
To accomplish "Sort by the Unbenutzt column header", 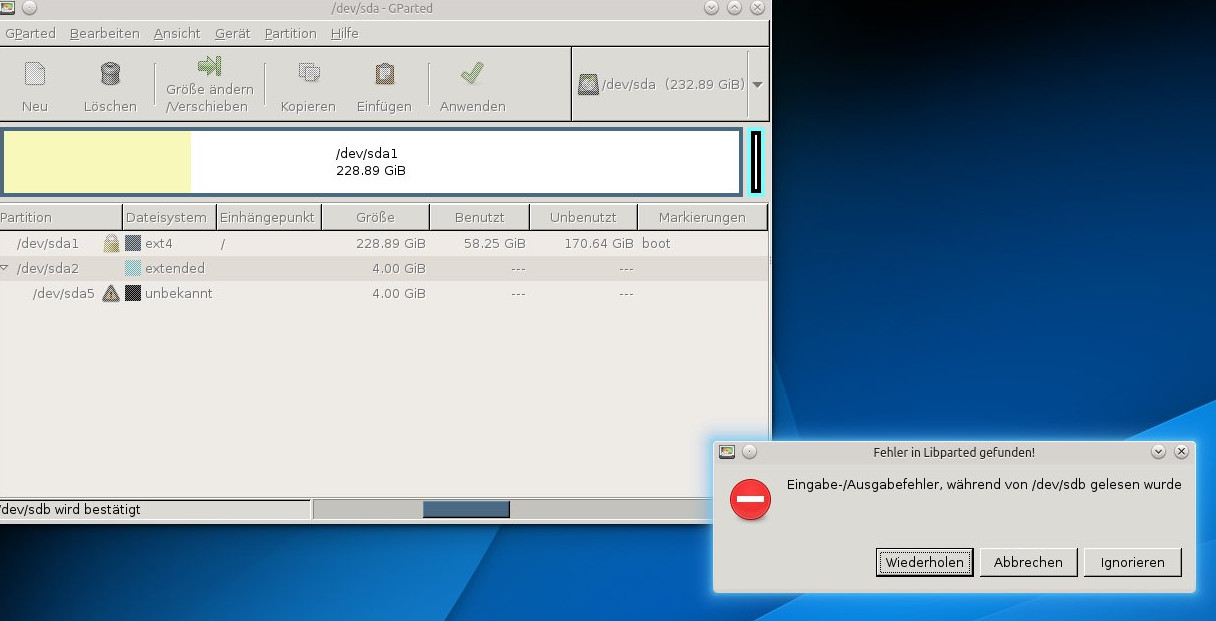I will click(583, 217).
